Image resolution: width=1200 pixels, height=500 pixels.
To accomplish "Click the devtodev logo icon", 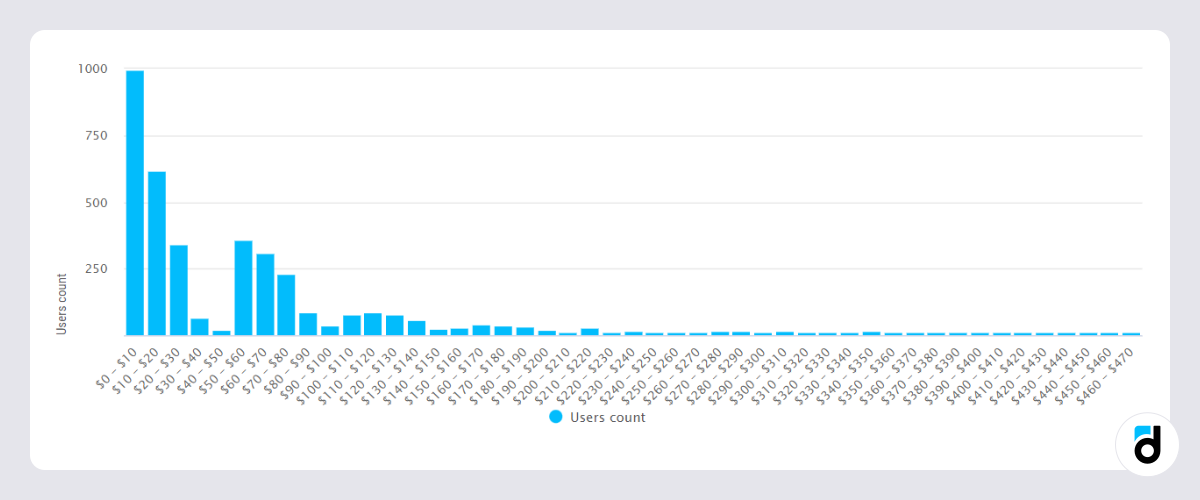I will 1147,444.
